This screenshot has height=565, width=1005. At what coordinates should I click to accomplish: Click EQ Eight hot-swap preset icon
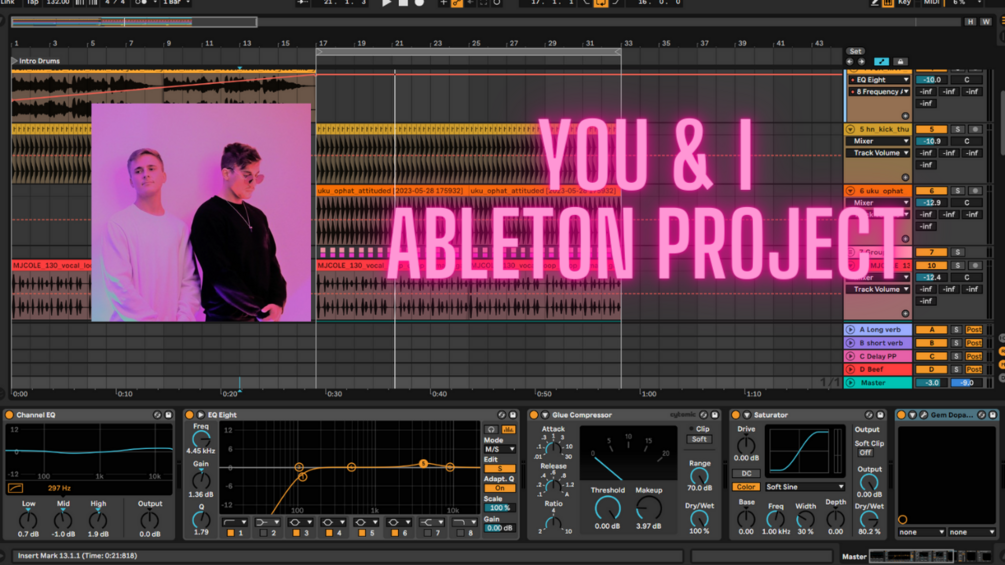point(502,415)
